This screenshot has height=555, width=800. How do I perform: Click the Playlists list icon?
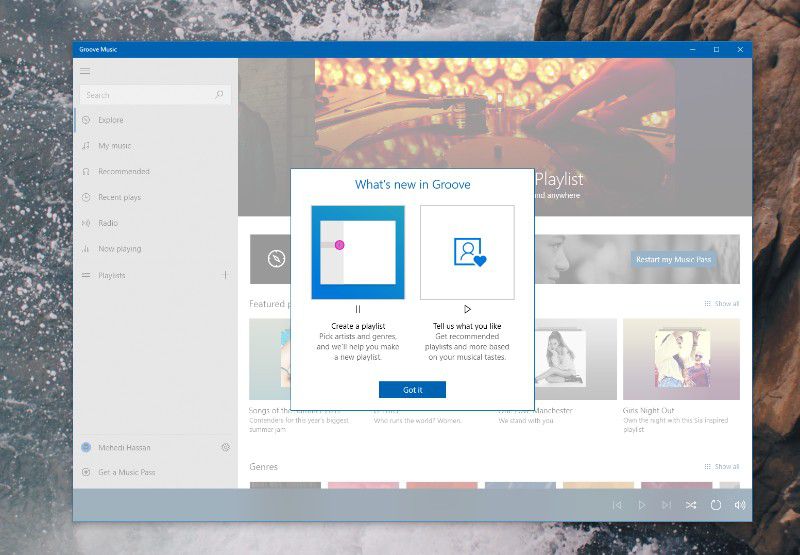pyautogui.click(x=86, y=275)
